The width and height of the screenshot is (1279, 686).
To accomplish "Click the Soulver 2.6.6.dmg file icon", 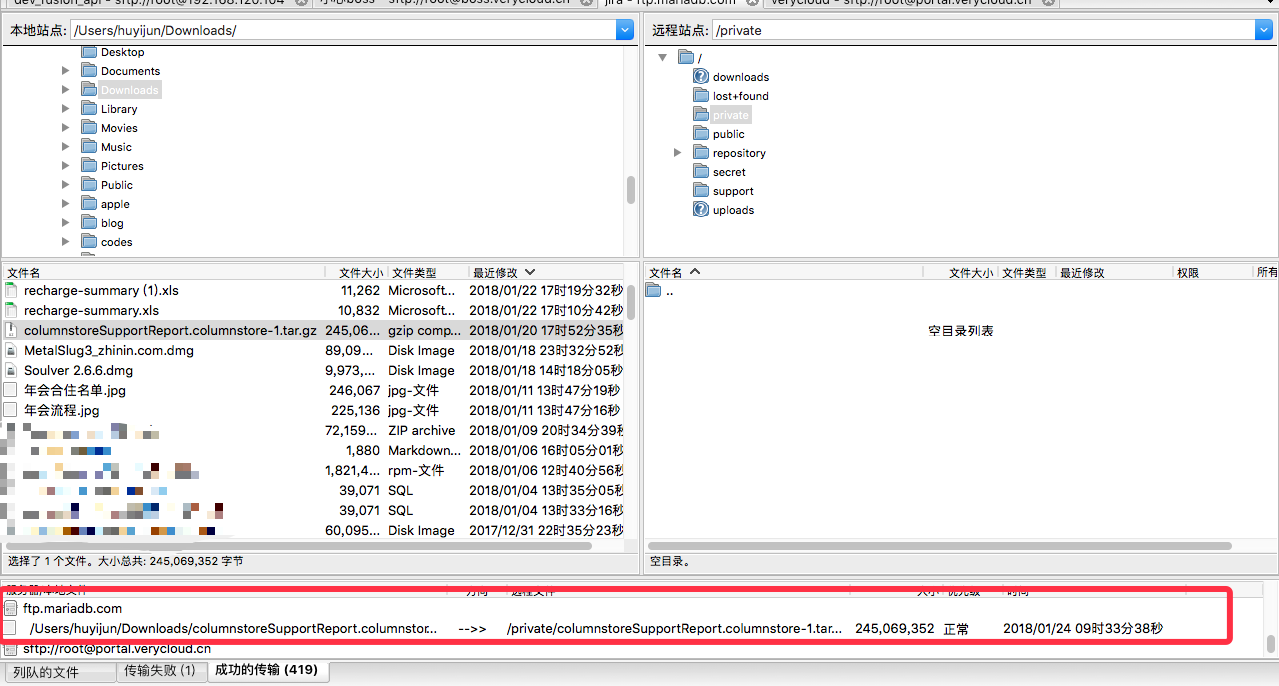I will tap(11, 371).
